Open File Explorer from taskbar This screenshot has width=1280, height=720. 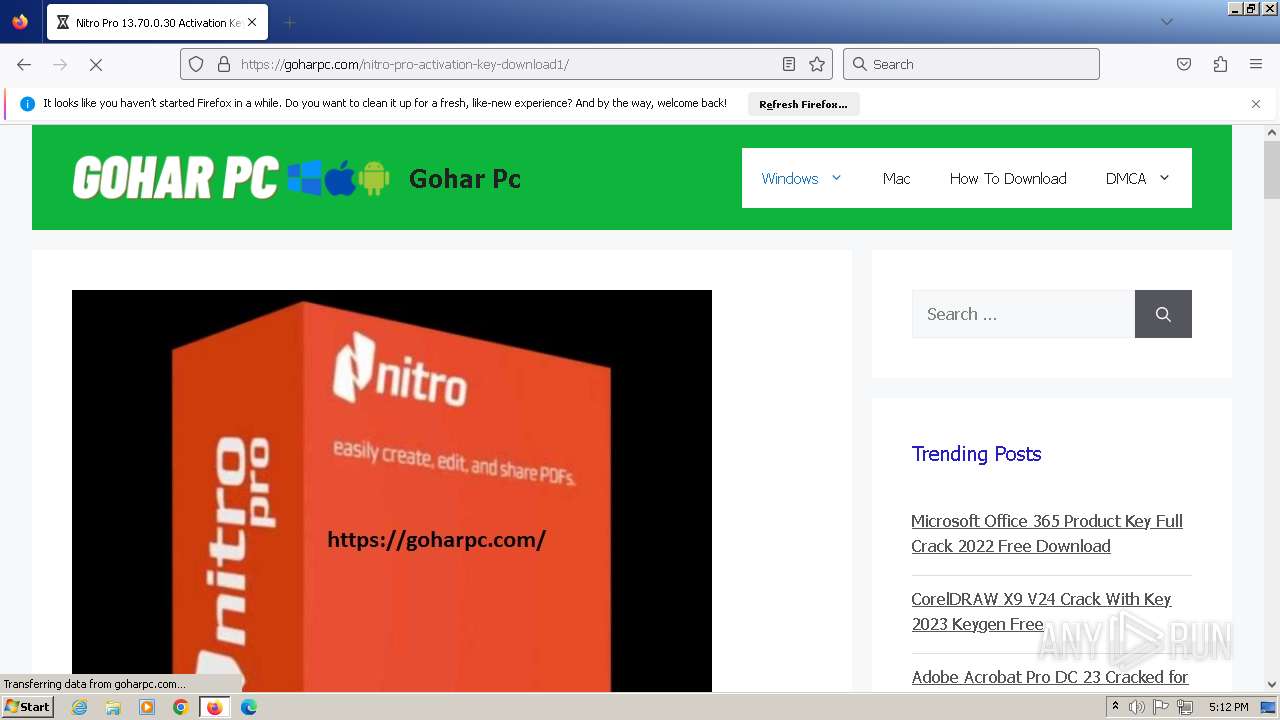click(113, 707)
